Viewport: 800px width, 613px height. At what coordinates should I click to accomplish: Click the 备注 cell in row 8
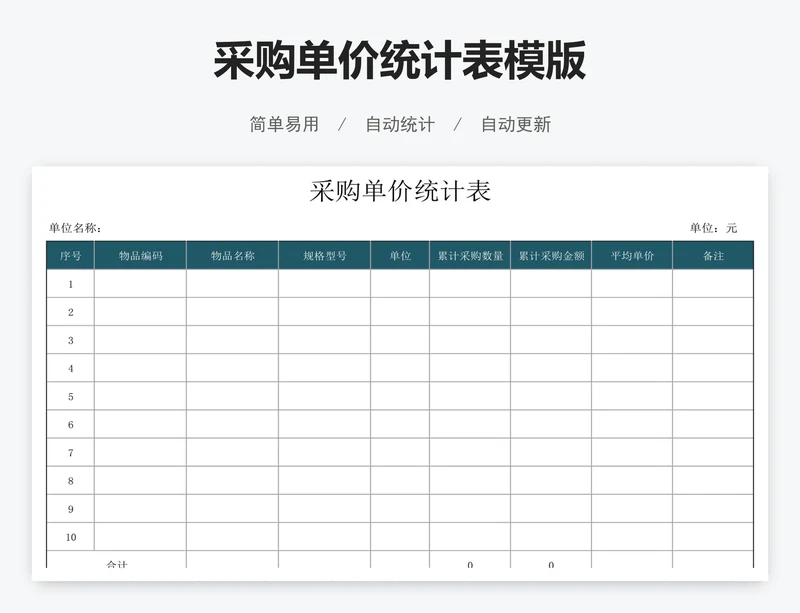click(x=713, y=480)
